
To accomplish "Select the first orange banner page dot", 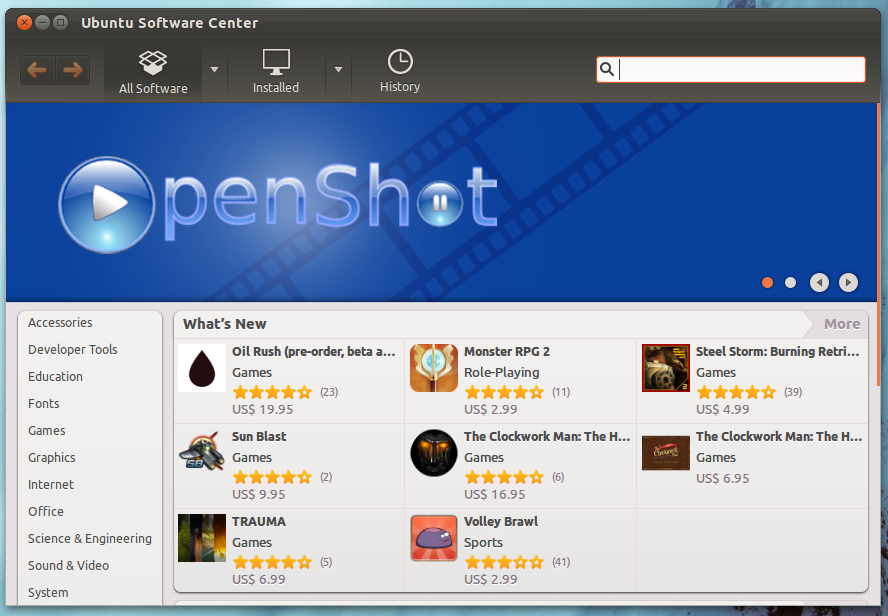I will point(767,283).
